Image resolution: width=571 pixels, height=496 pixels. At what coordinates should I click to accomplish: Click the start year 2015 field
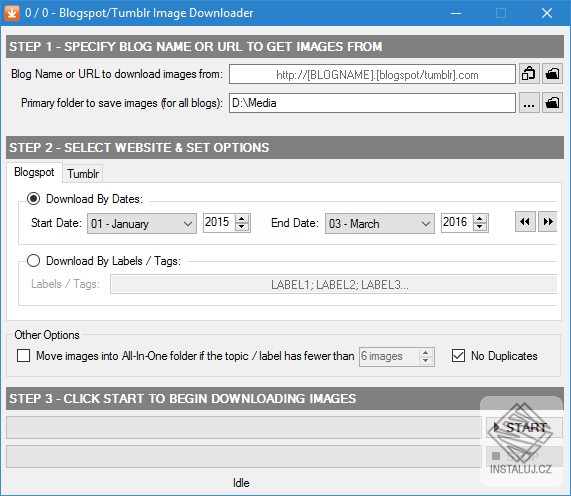tap(220, 223)
